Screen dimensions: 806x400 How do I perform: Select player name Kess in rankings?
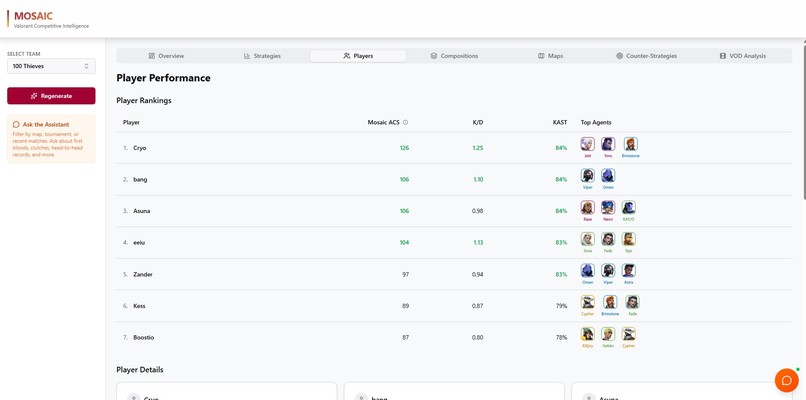click(x=139, y=306)
